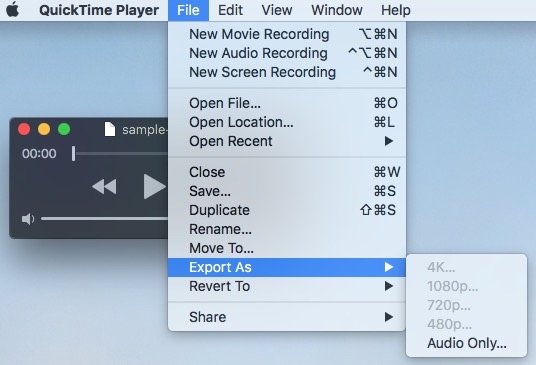The width and height of the screenshot is (536, 365).
Task: Choose Save… from File menu
Action: tap(287, 191)
